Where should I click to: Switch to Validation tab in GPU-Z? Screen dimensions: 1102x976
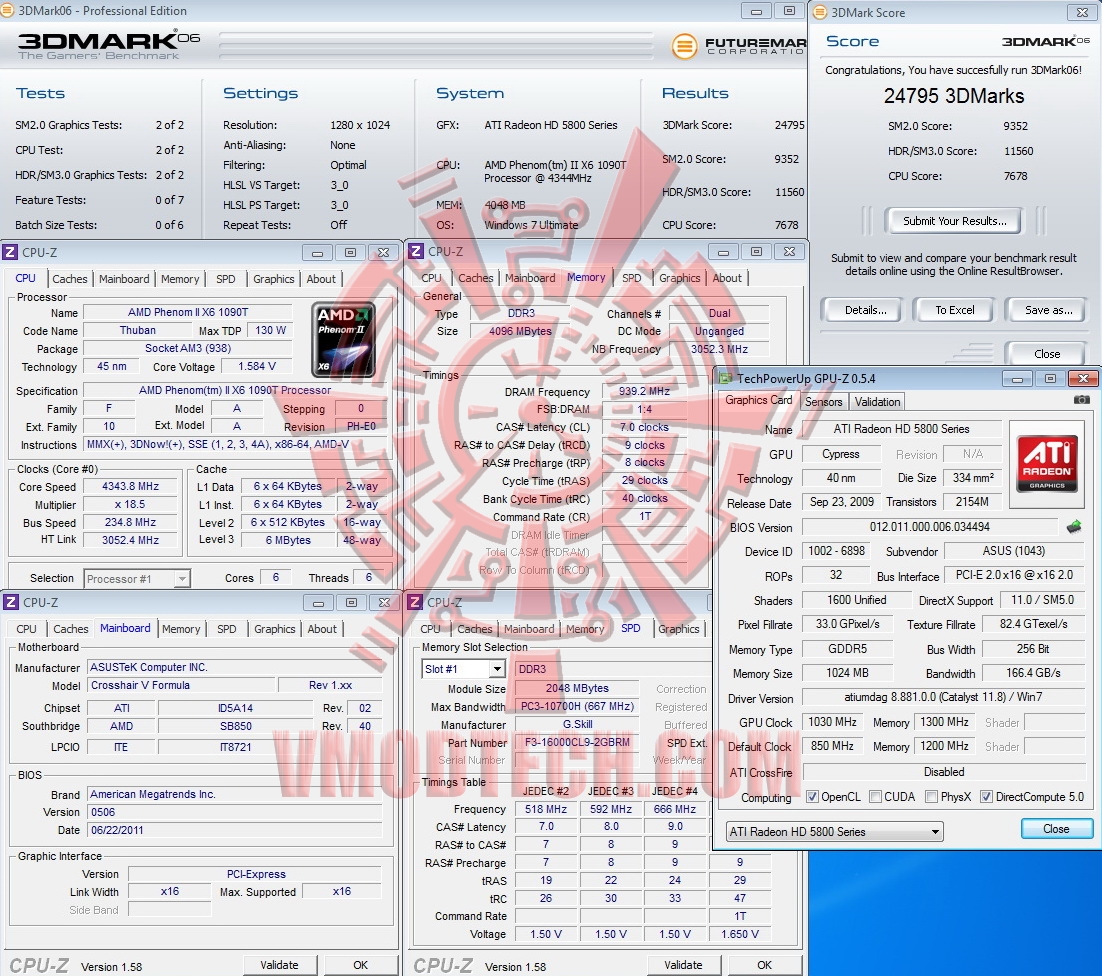tap(877, 402)
